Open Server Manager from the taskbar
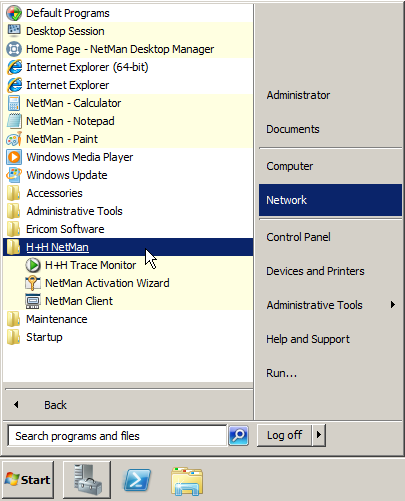405x501 pixels. (87, 480)
